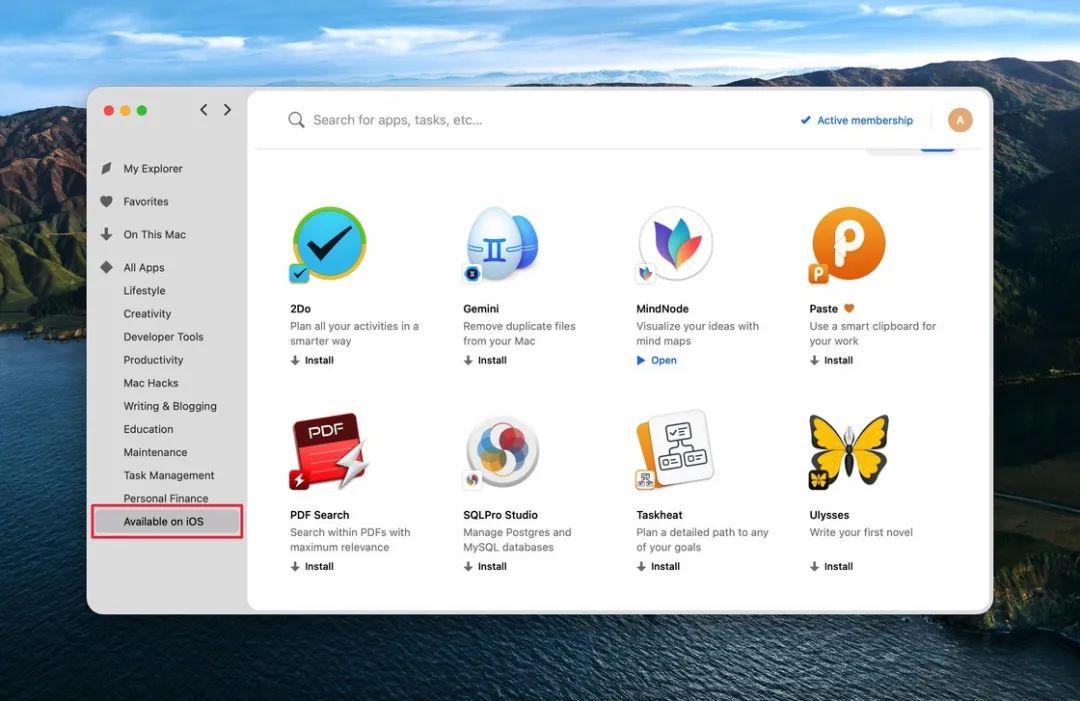The height and width of the screenshot is (701, 1080).
Task: Open the Paste app icon
Action: click(x=848, y=244)
